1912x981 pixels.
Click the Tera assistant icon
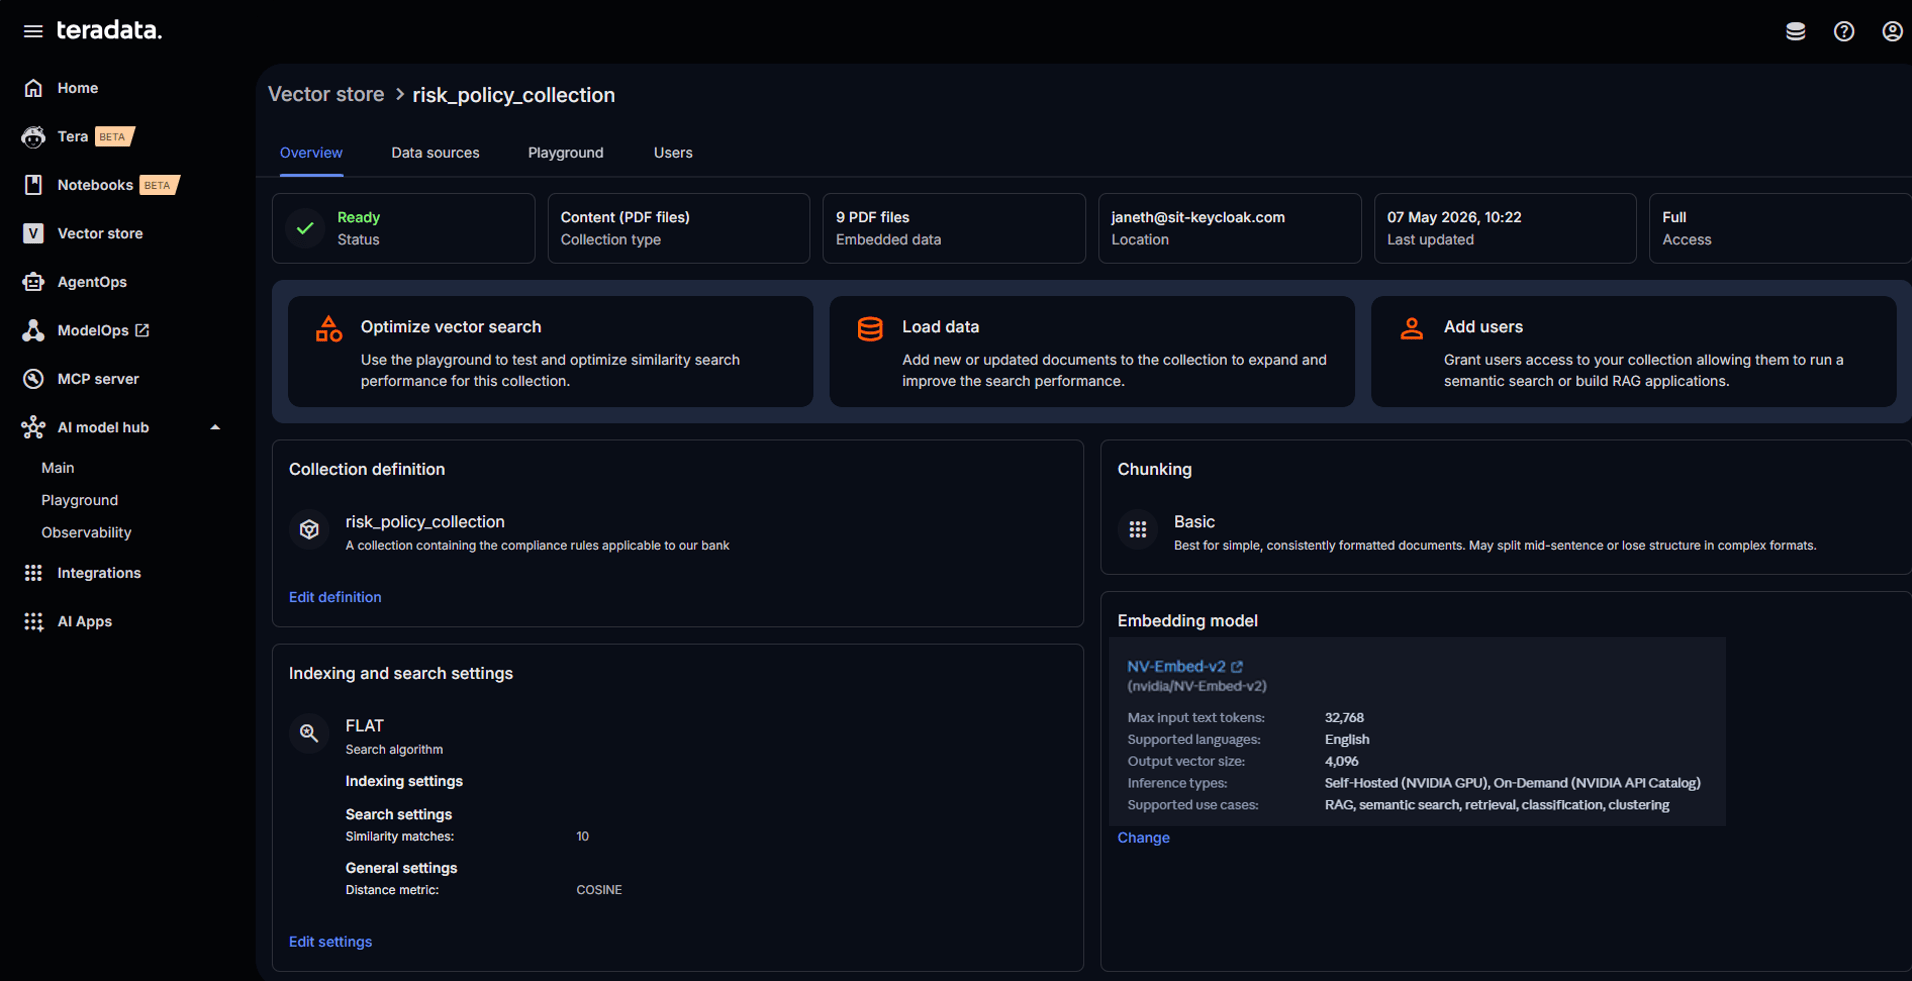(33, 137)
